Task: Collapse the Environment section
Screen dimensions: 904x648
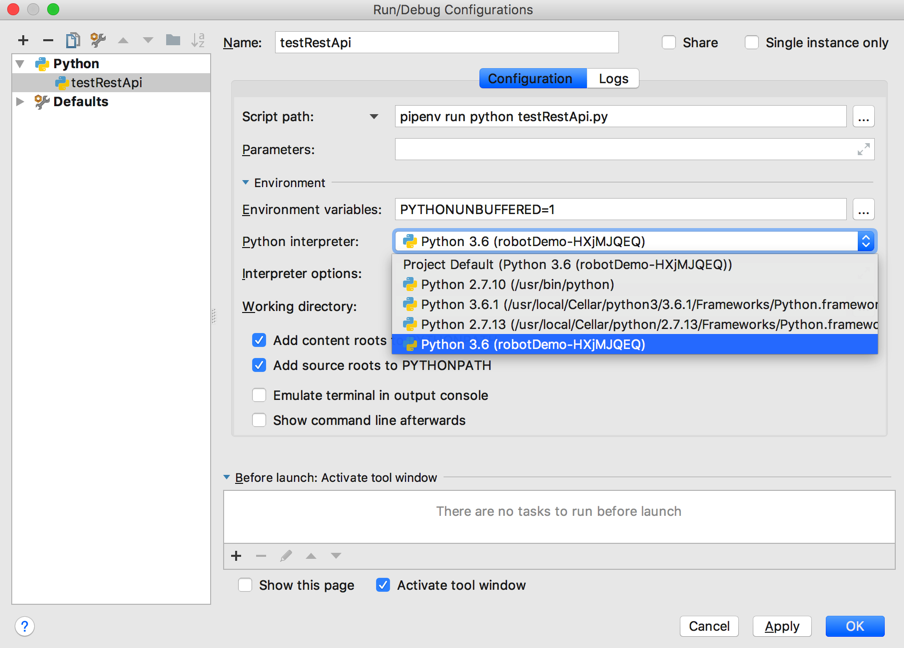Action: pos(246,183)
